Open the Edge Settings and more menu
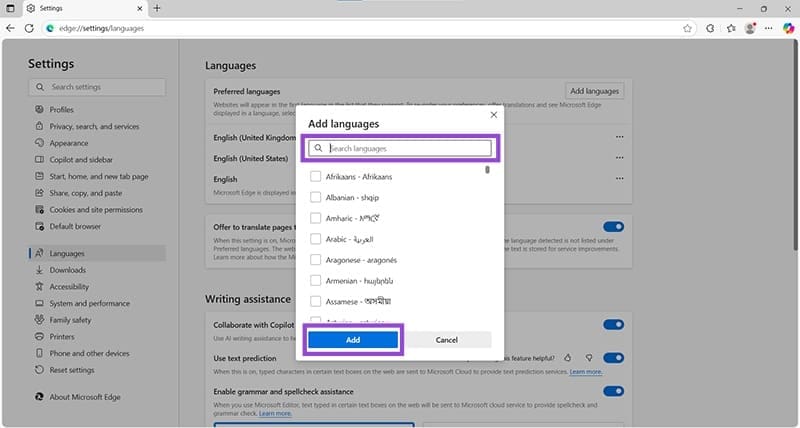Screen dimensions: 800x428 [769, 28]
